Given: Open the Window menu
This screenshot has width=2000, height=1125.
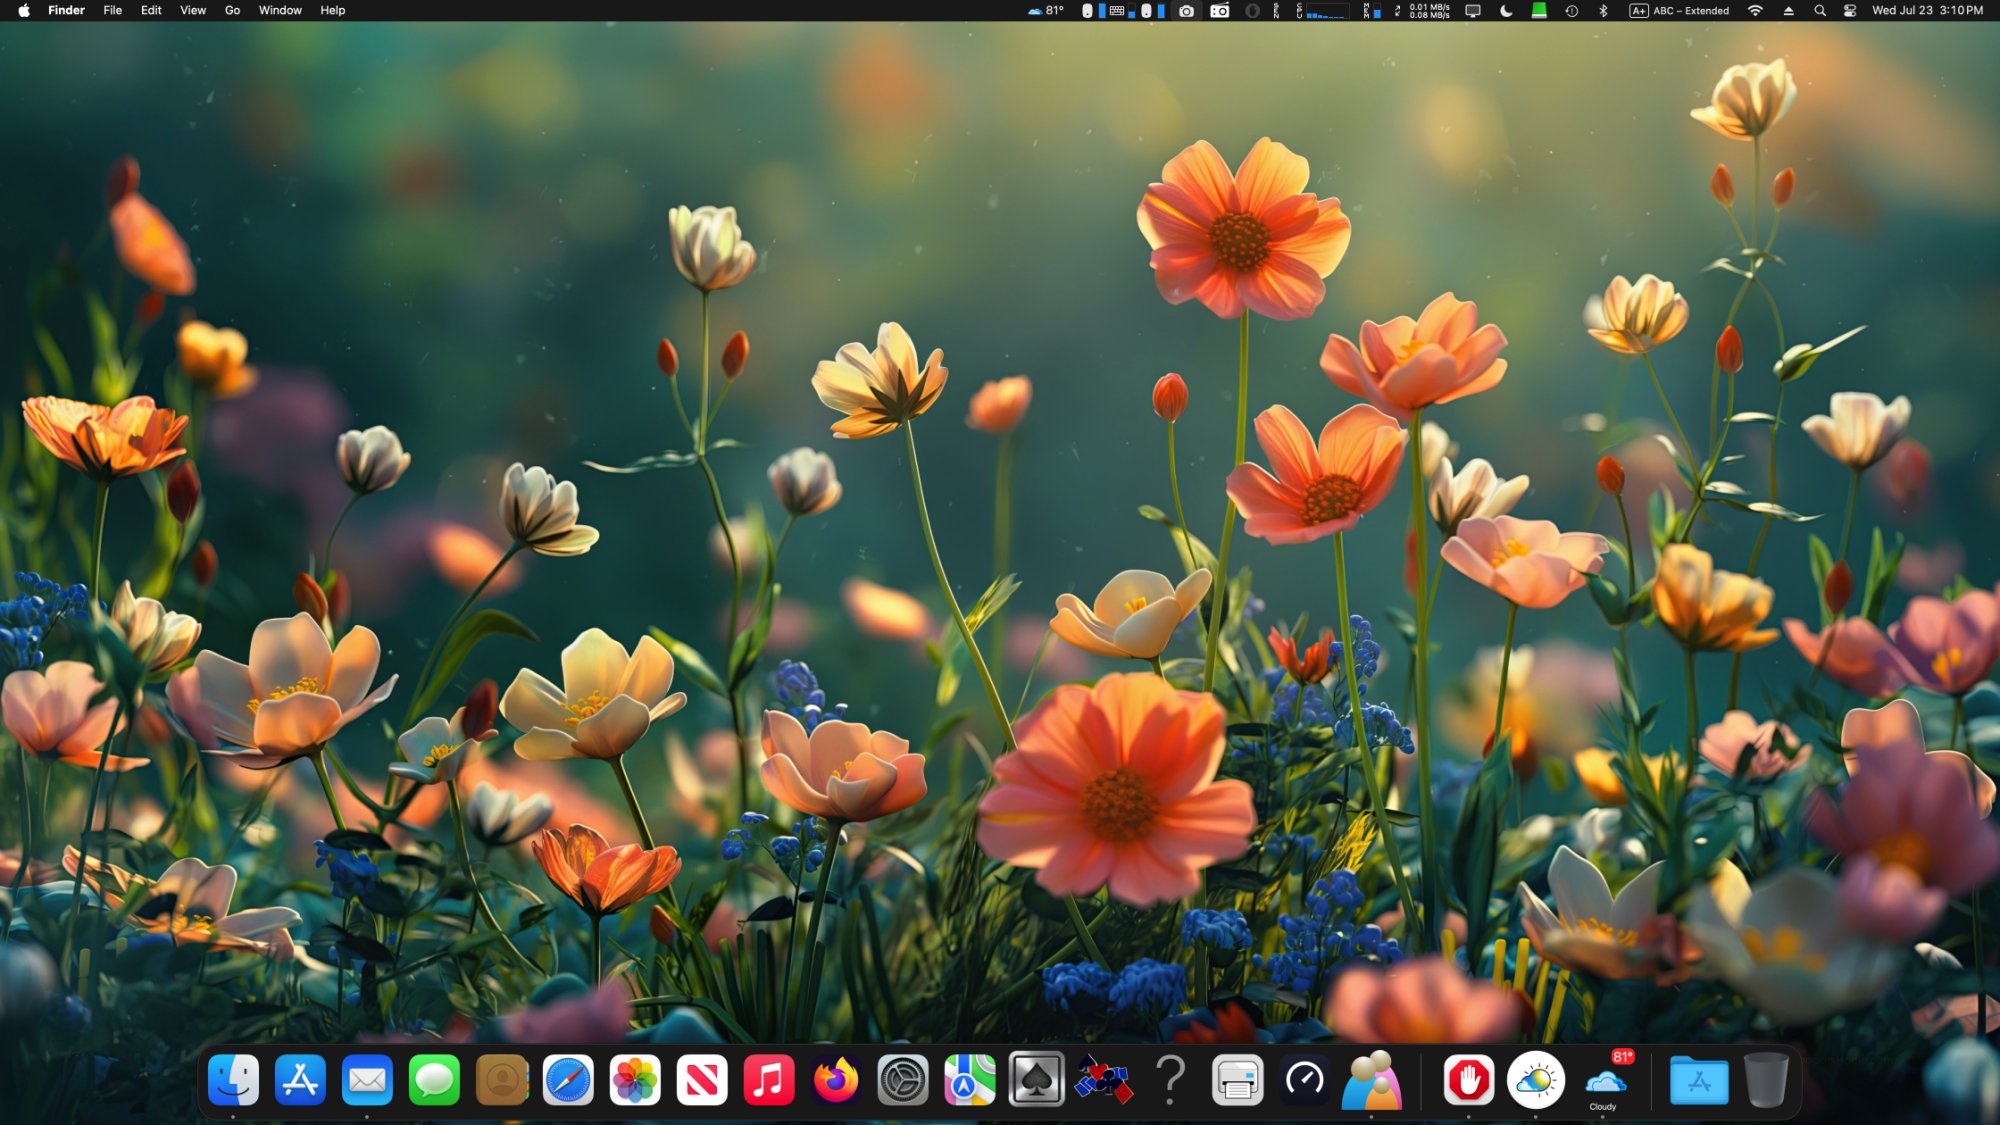Looking at the screenshot, I should (280, 10).
